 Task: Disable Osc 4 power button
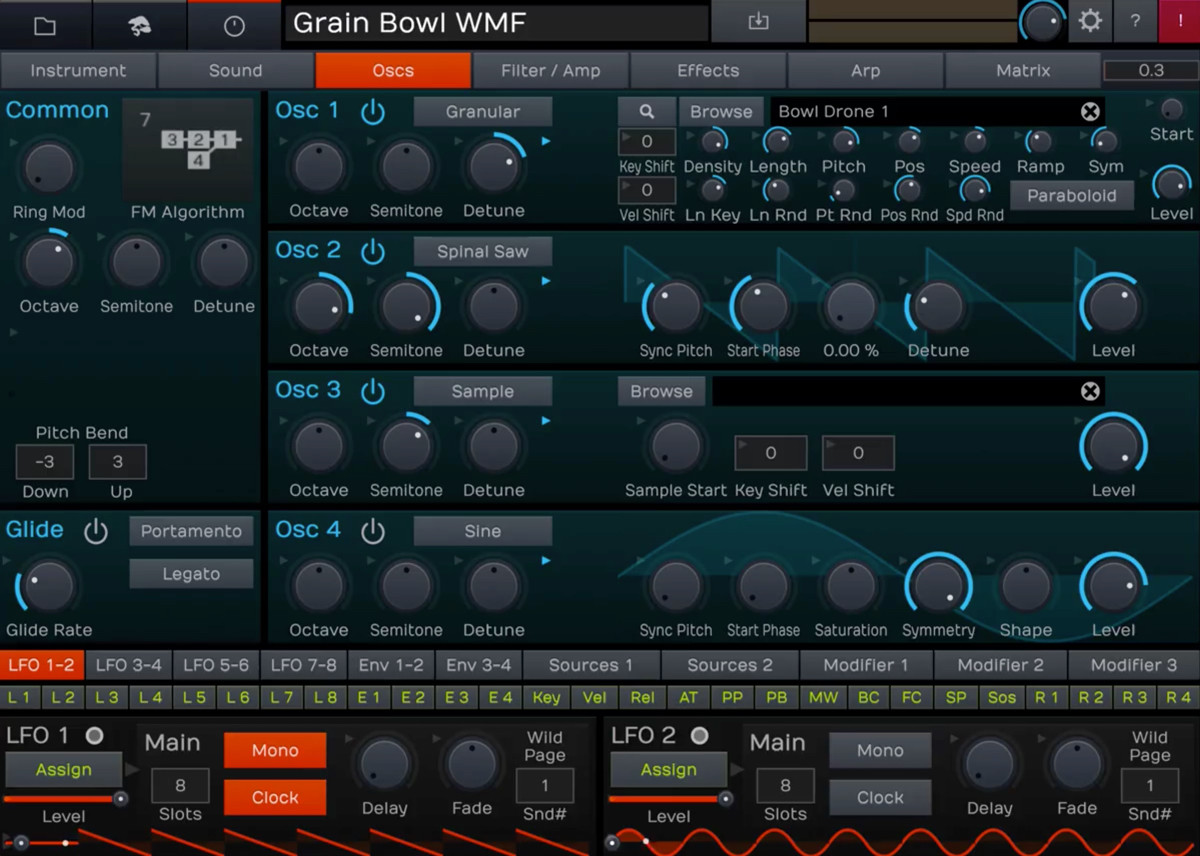(373, 531)
